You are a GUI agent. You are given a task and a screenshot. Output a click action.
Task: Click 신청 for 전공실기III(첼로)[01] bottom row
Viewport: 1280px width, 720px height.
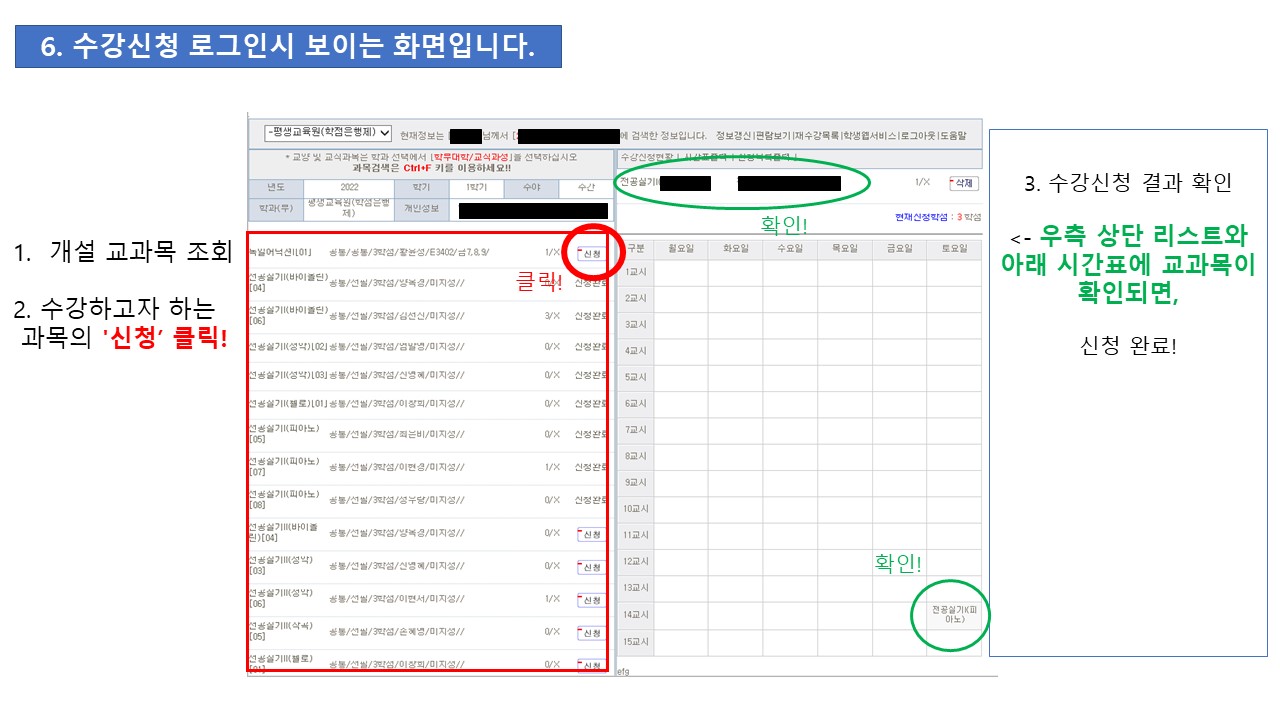tap(591, 665)
